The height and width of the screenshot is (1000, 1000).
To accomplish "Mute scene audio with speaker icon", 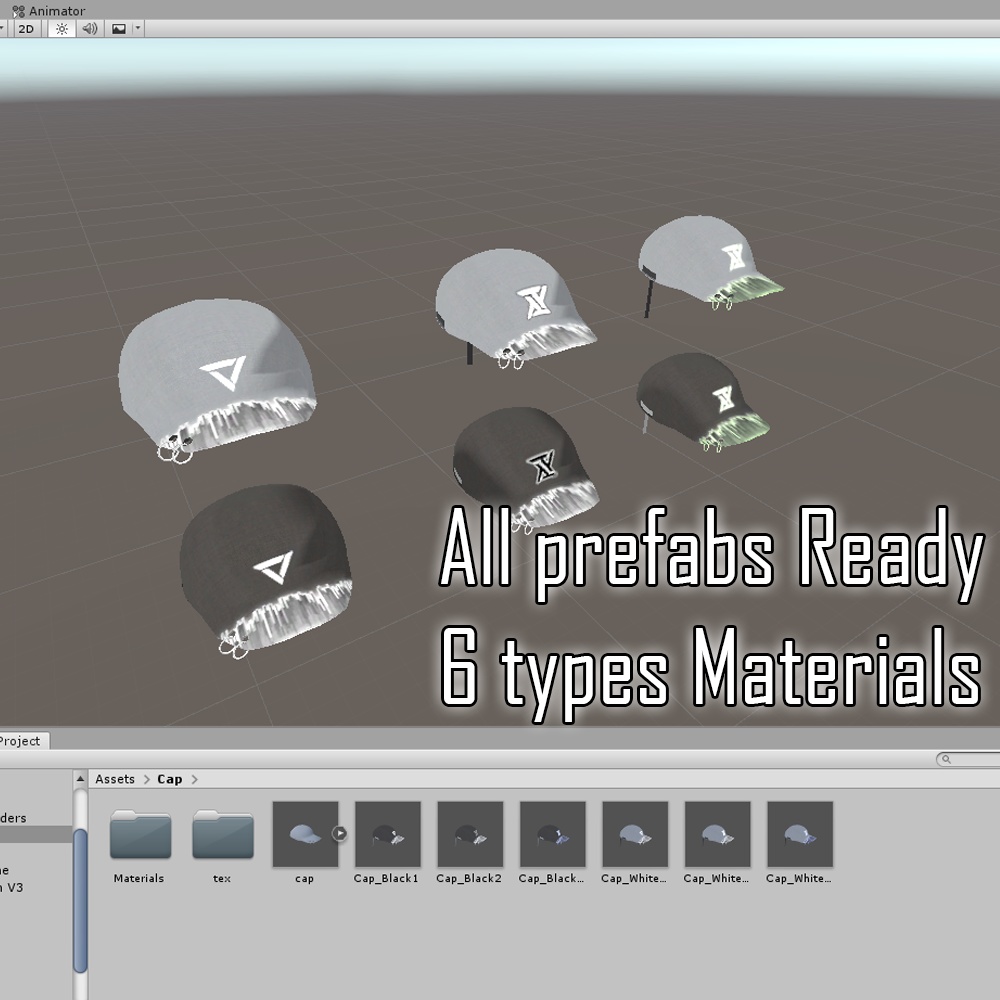I will click(90, 29).
